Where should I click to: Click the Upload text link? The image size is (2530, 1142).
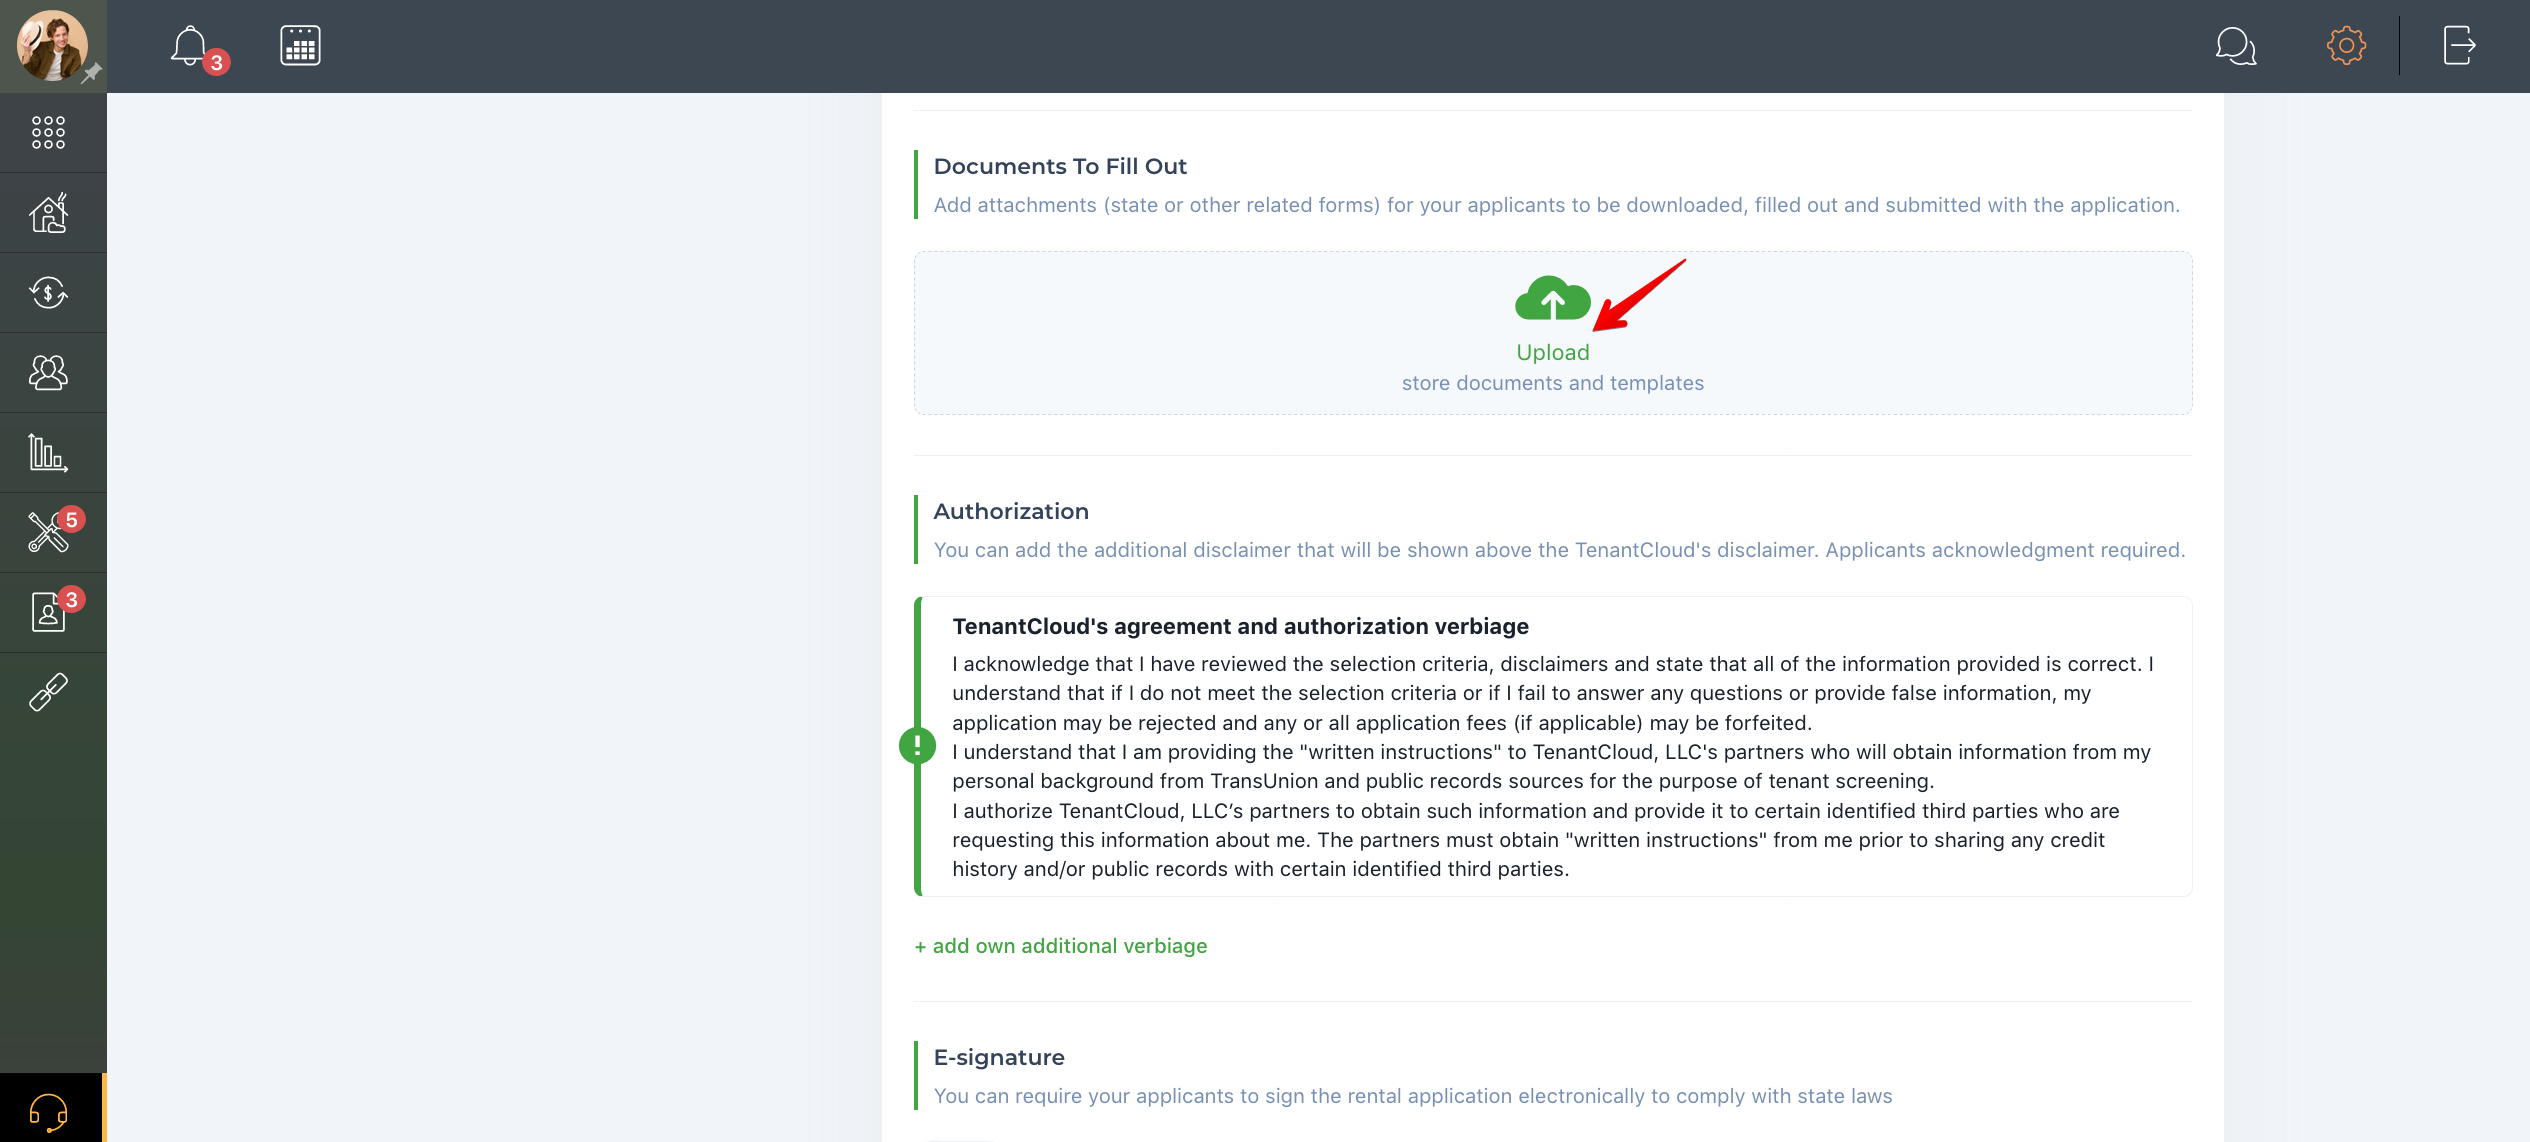(1552, 352)
